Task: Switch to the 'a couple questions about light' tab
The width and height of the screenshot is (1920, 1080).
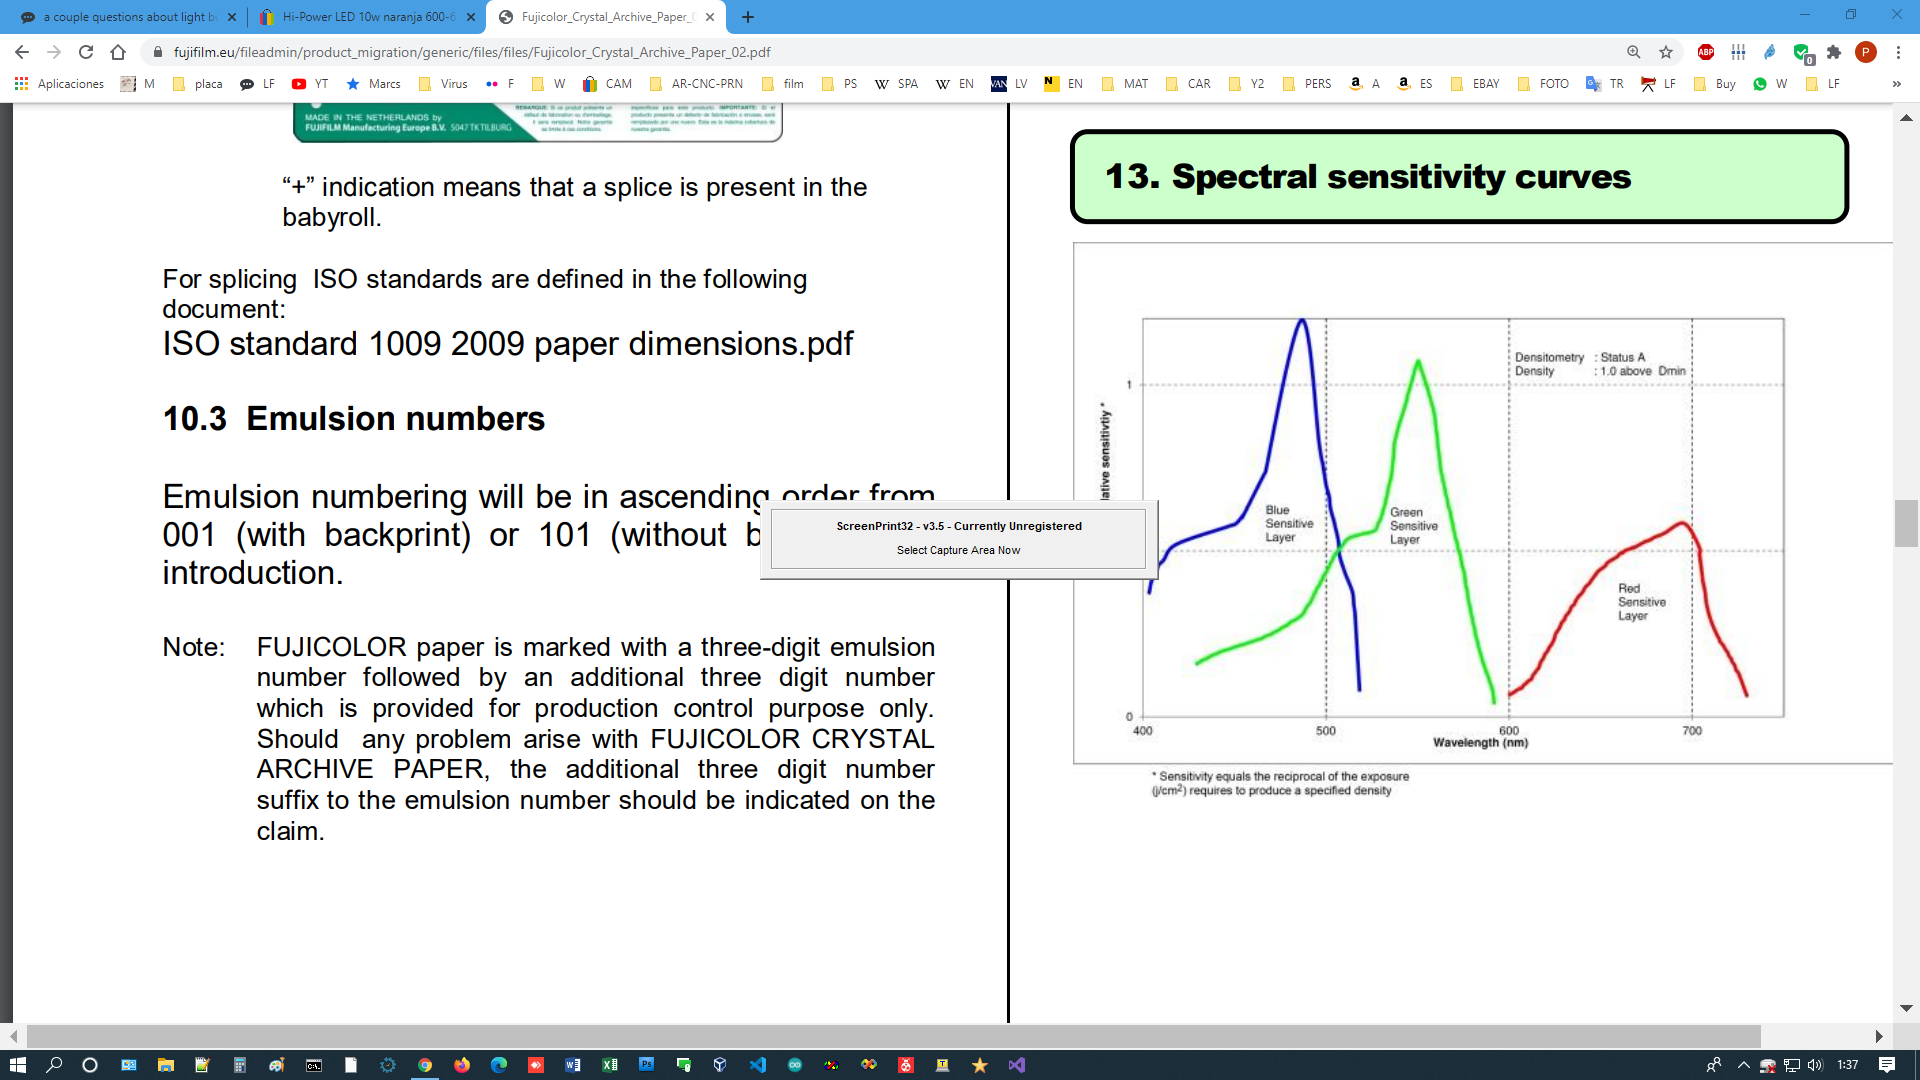Action: click(x=128, y=17)
